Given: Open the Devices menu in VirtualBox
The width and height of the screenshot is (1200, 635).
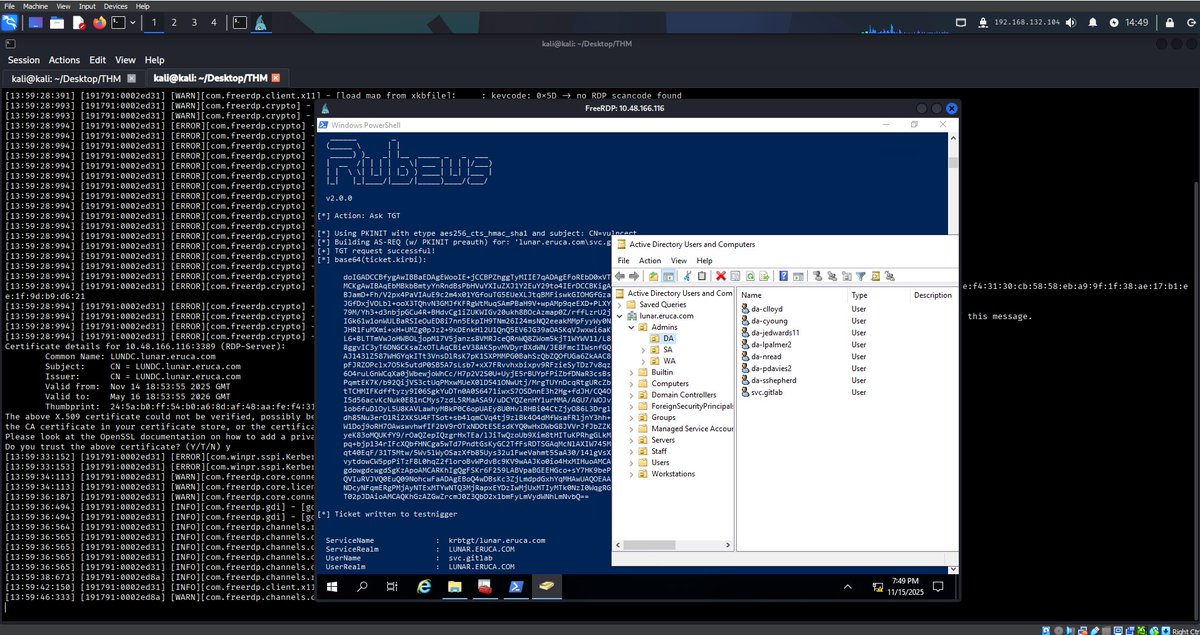Looking at the screenshot, I should click(x=115, y=4).
